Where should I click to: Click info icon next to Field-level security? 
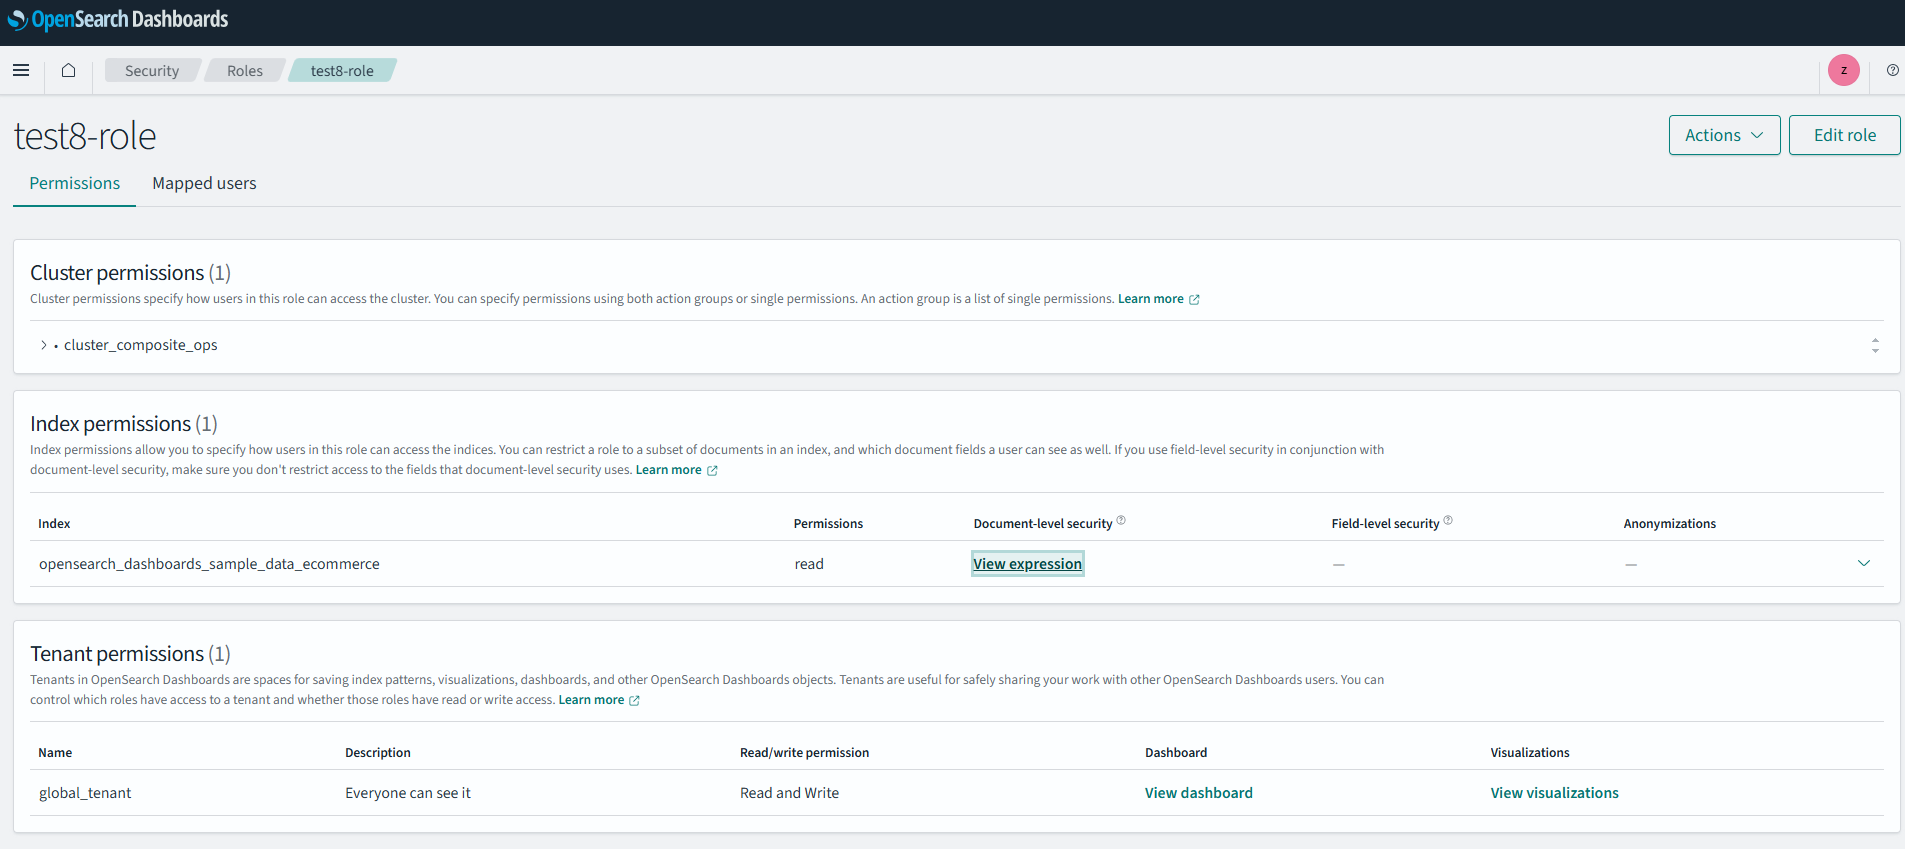pos(1448,520)
